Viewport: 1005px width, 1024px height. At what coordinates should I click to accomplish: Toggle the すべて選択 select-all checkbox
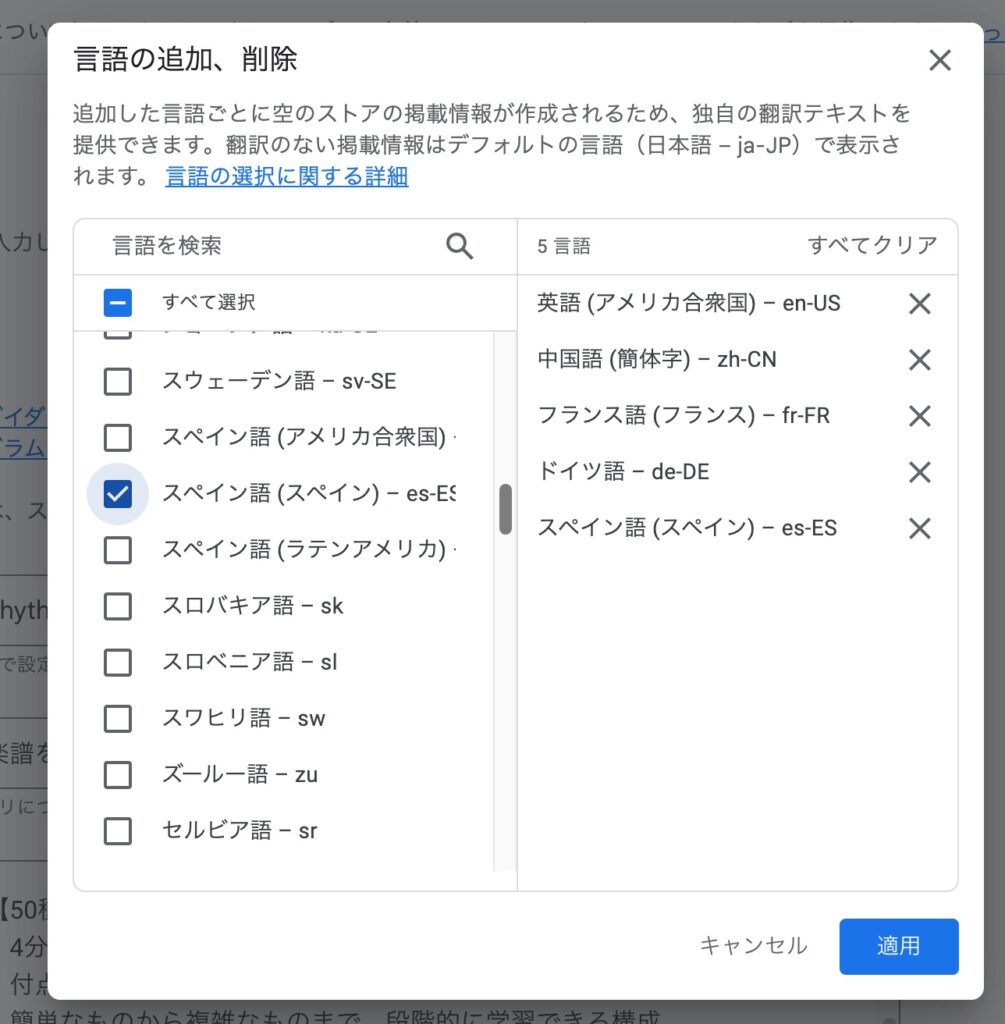coord(118,302)
